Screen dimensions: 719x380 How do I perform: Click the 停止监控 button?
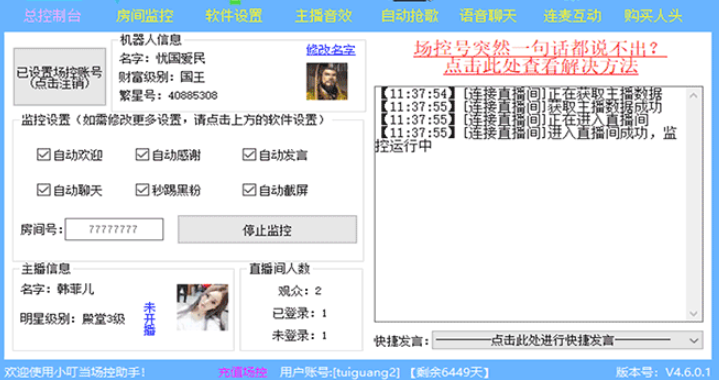point(267,229)
